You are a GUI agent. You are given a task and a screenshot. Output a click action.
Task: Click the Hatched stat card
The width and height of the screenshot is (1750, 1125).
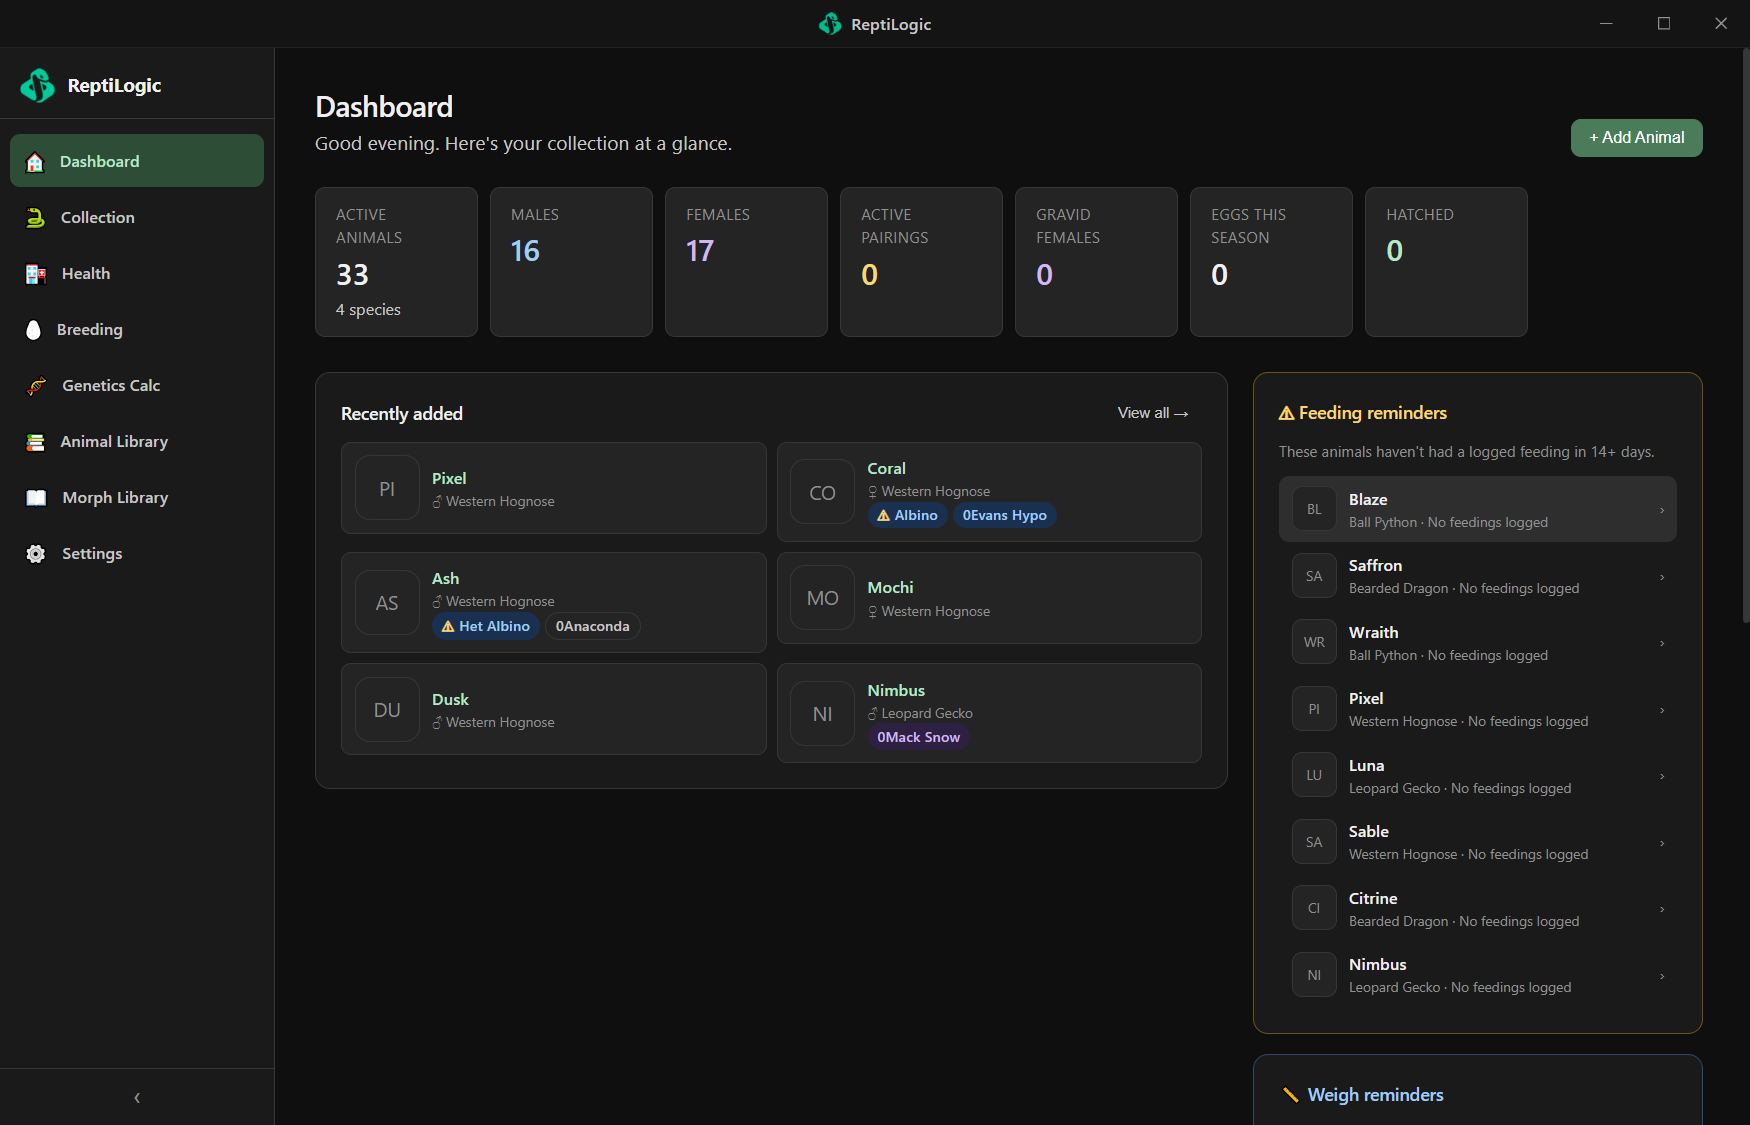point(1446,262)
